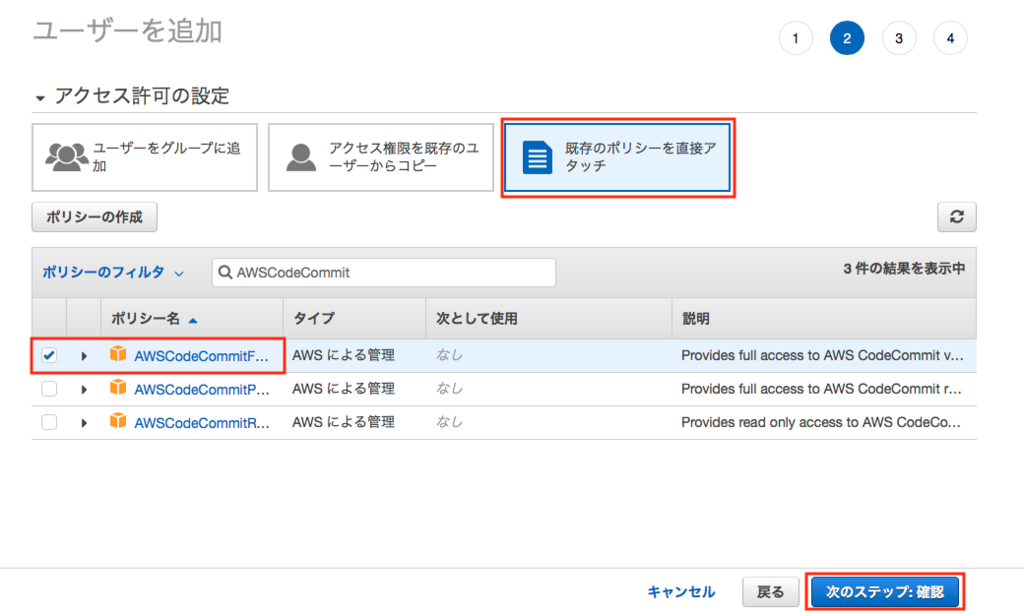Click description 'Provides full access to AWS CodeCommit v...'
Viewport: 1024px width, 616px height.
(x=822, y=355)
